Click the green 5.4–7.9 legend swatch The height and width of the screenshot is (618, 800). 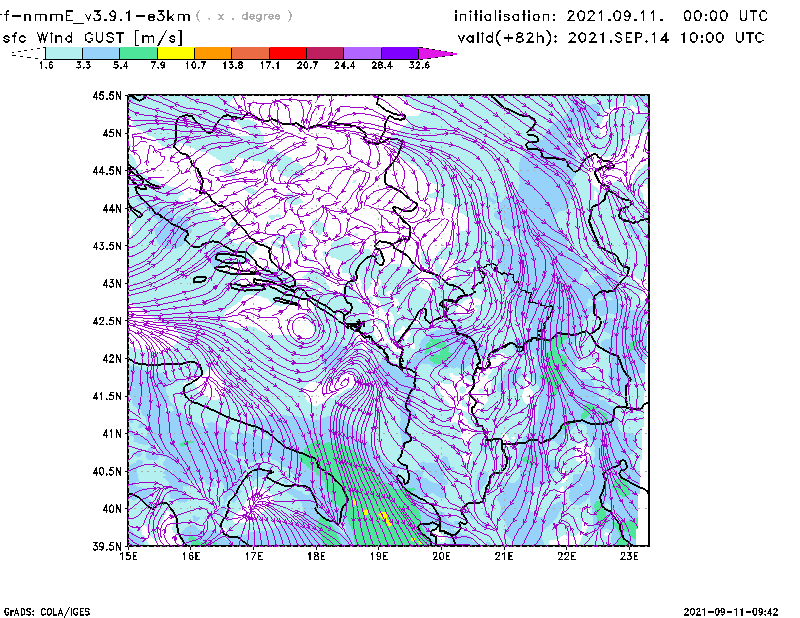coord(138,53)
